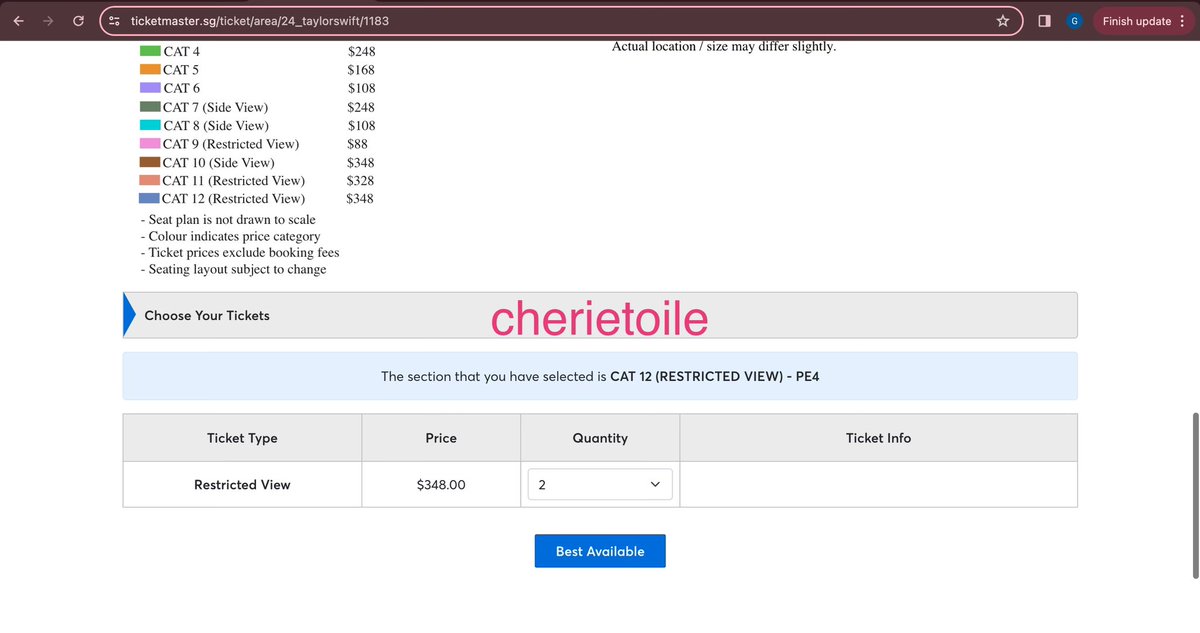Open Chrome's three-dot menu

click(1183, 21)
